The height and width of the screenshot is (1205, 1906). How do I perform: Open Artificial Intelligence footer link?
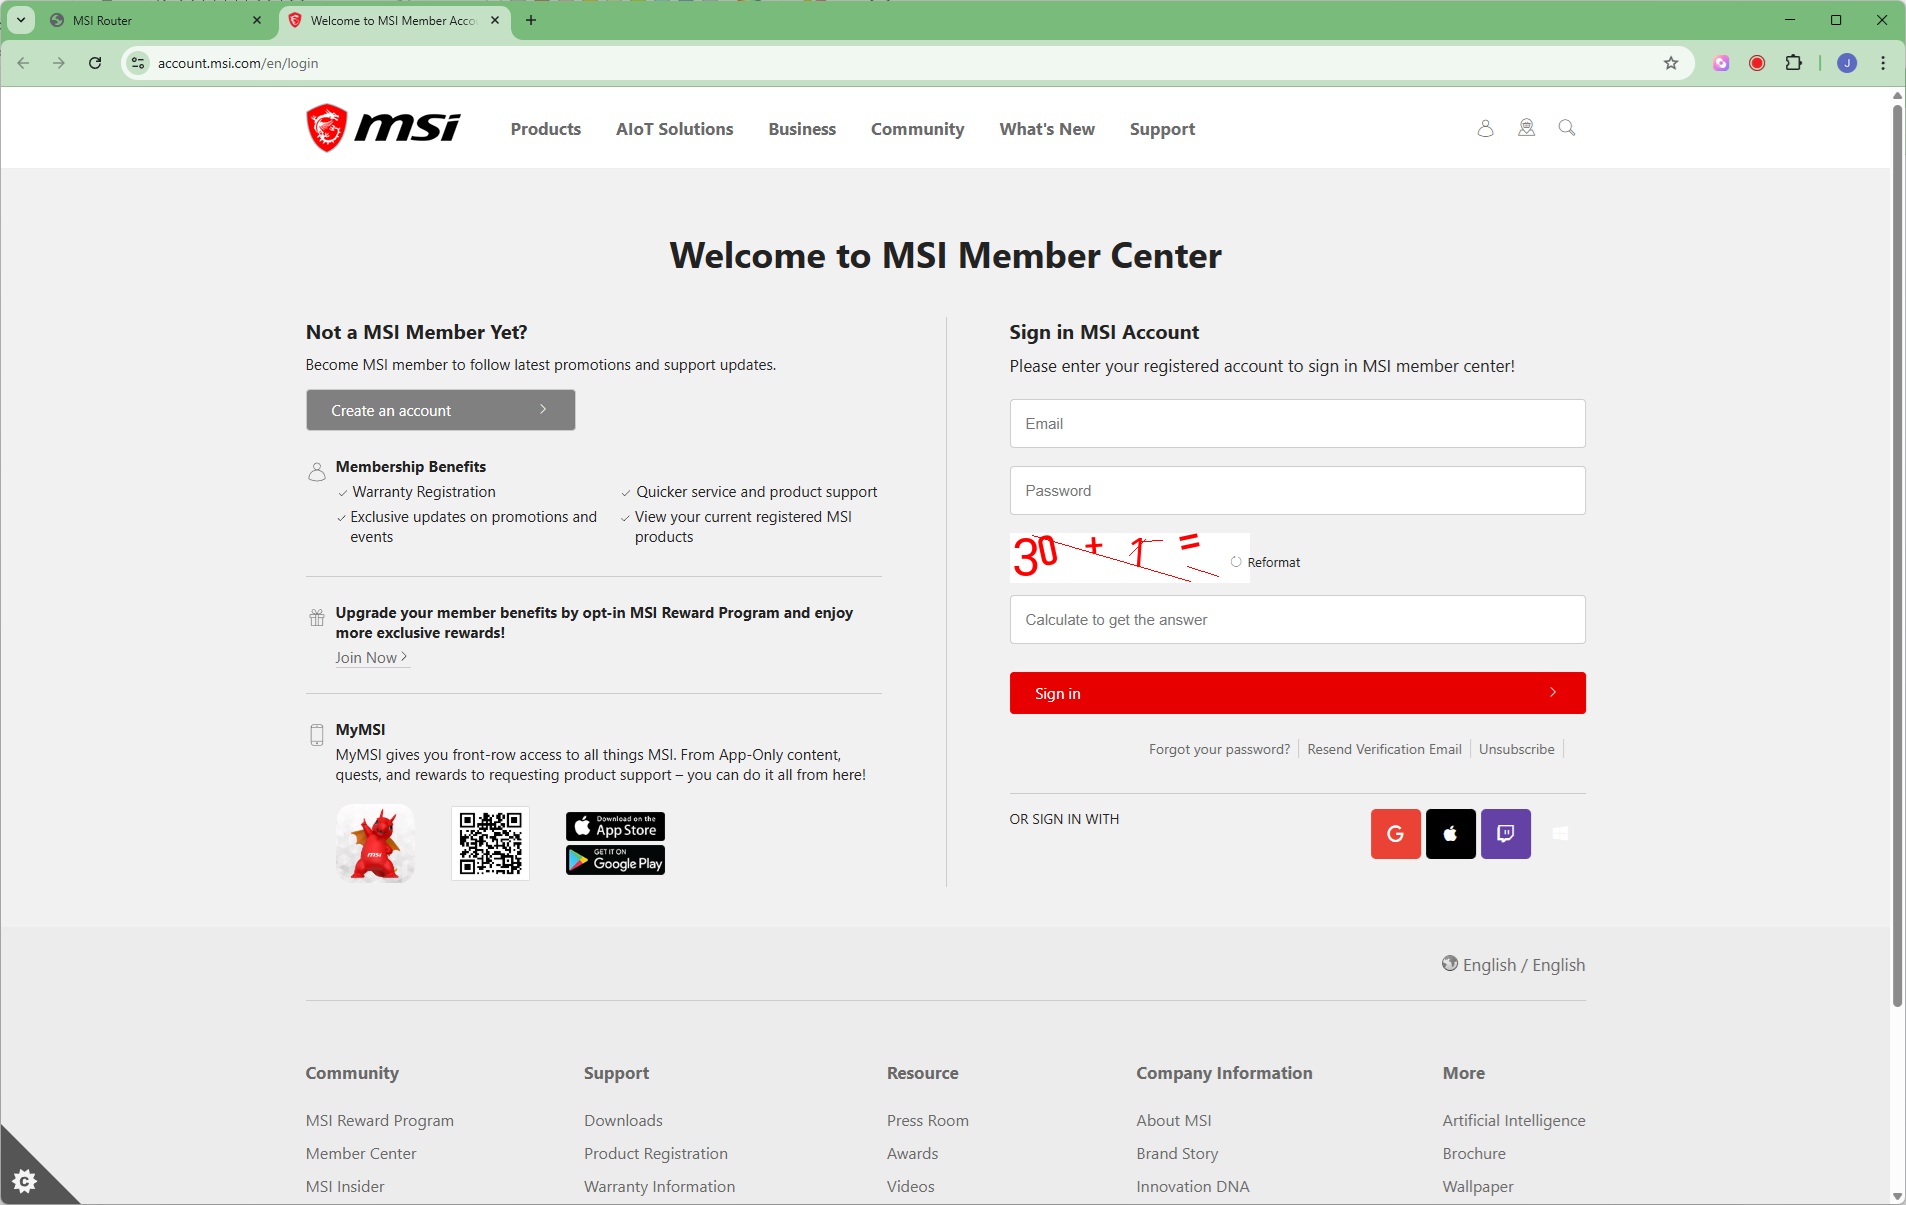(1513, 1120)
